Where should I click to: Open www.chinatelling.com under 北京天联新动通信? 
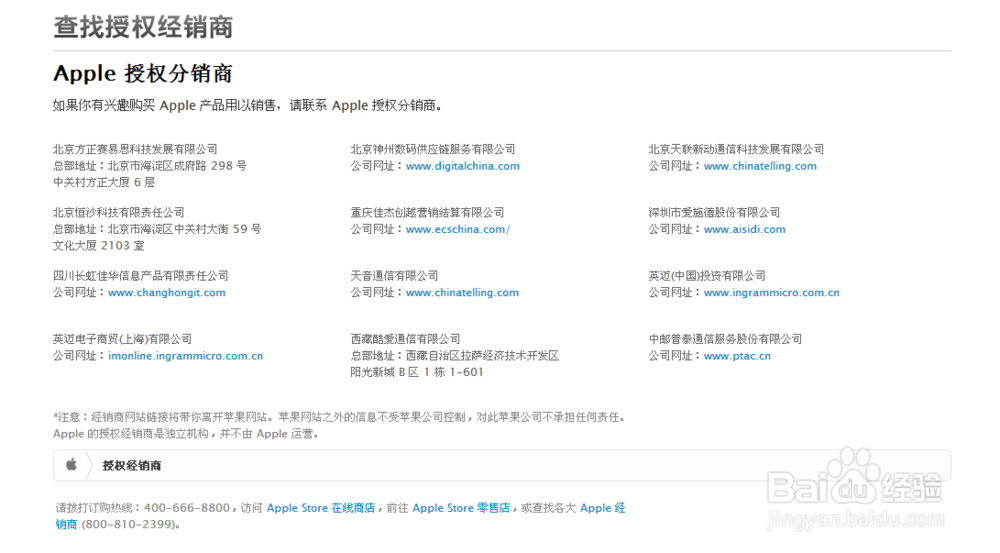click(760, 166)
